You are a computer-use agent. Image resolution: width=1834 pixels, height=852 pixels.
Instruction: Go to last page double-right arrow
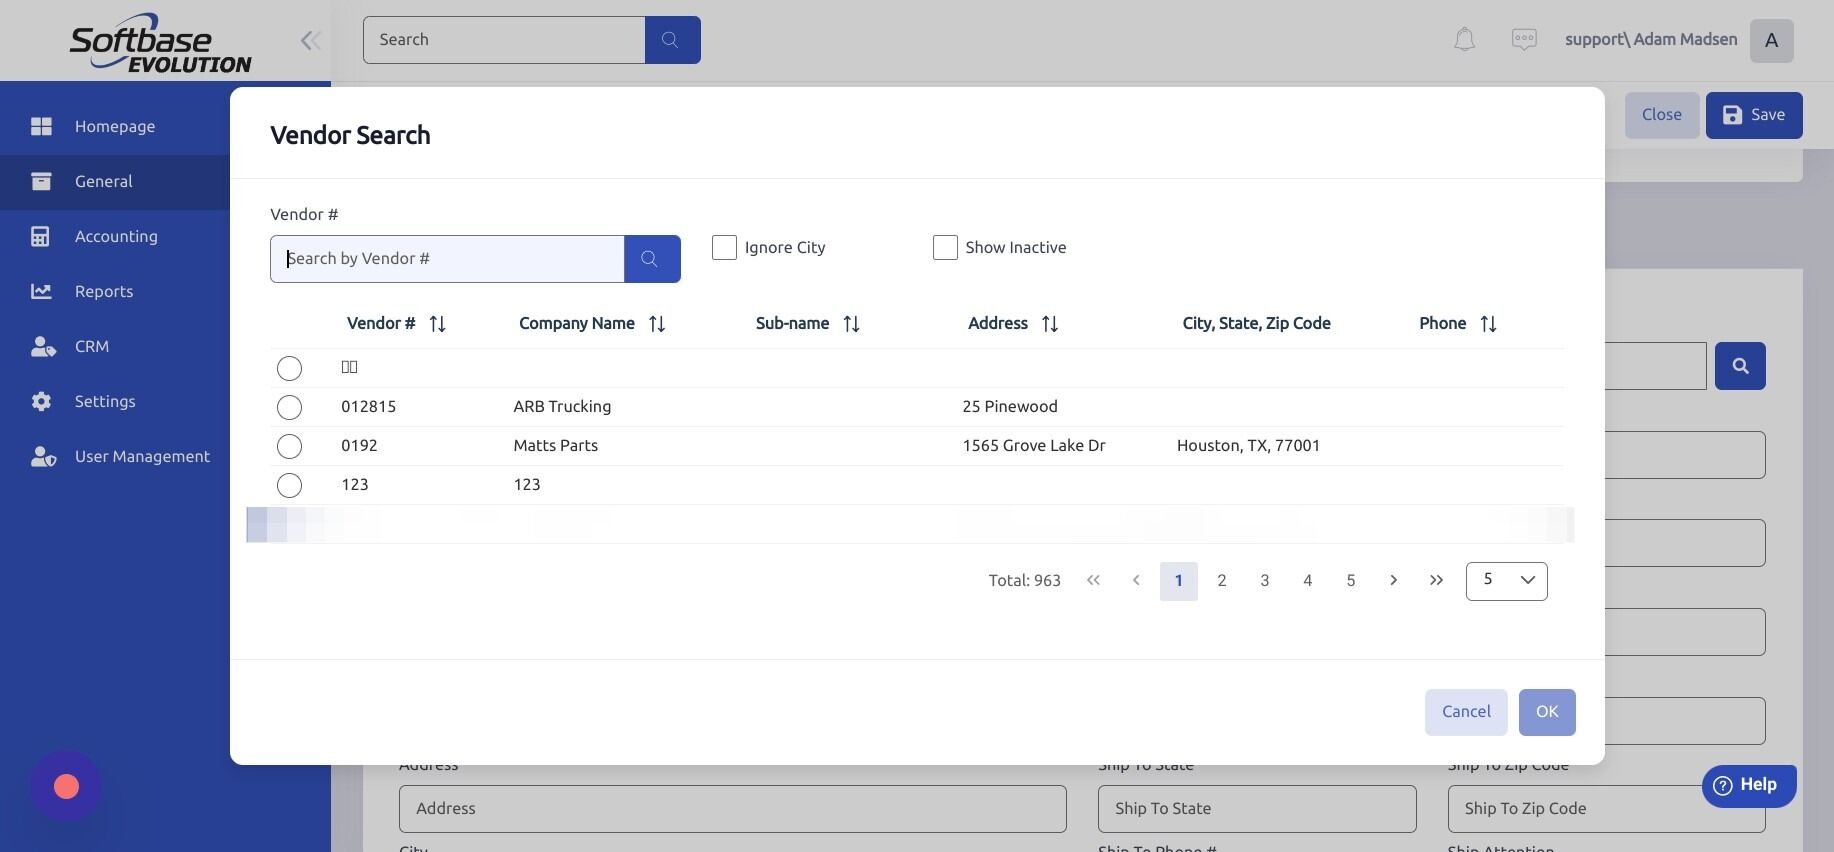click(x=1436, y=581)
